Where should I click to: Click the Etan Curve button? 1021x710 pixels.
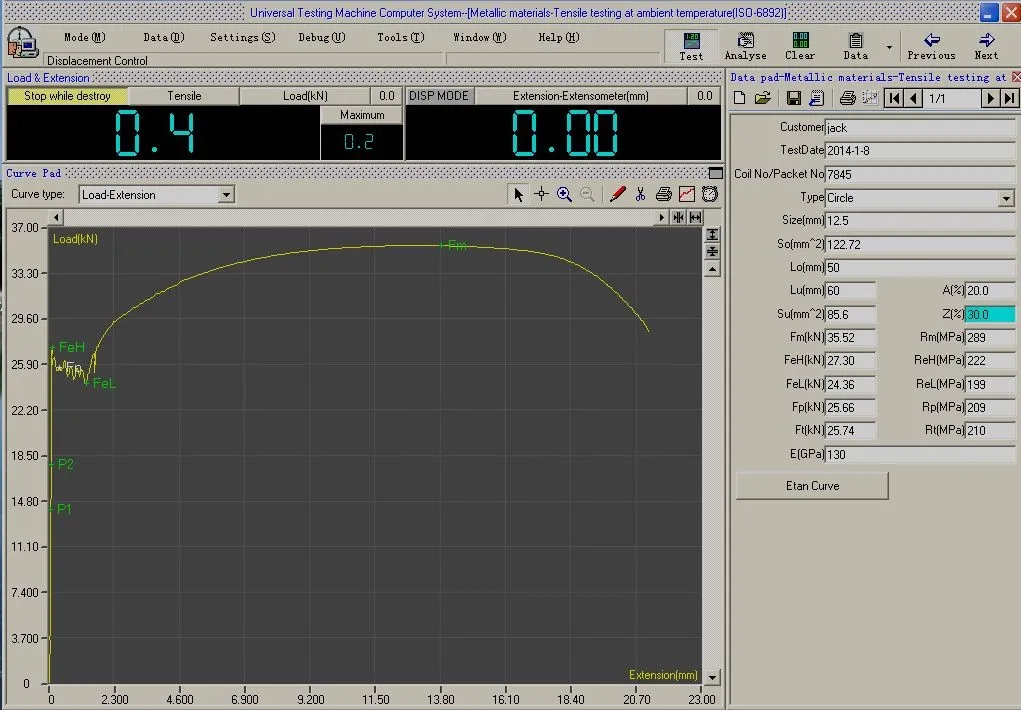812,486
